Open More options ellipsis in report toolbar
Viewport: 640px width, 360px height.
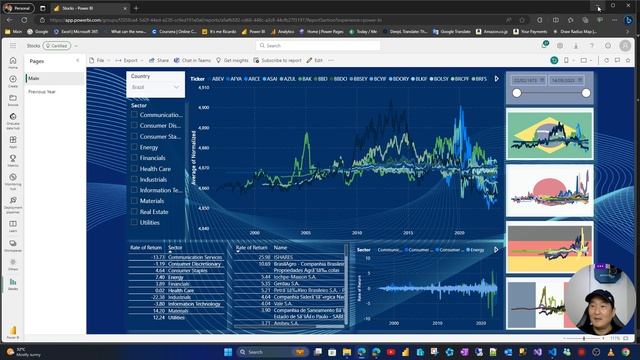click(x=331, y=60)
